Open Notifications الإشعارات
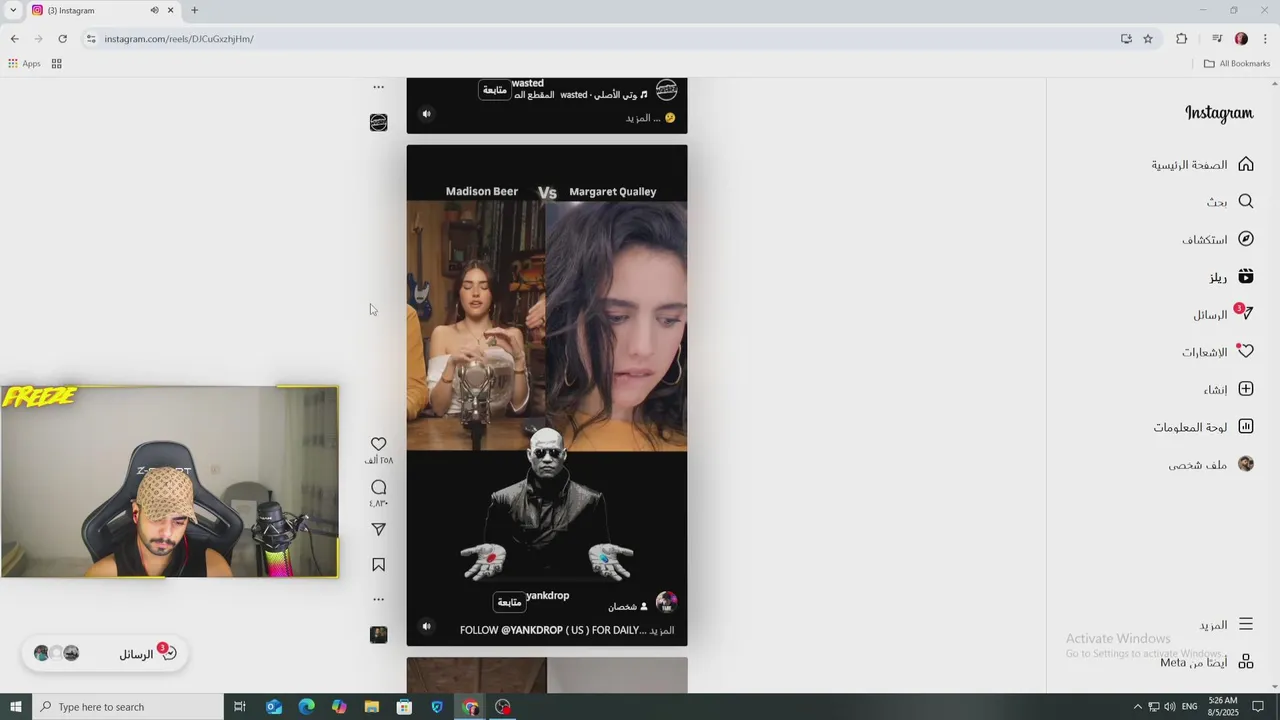 click(x=1218, y=352)
